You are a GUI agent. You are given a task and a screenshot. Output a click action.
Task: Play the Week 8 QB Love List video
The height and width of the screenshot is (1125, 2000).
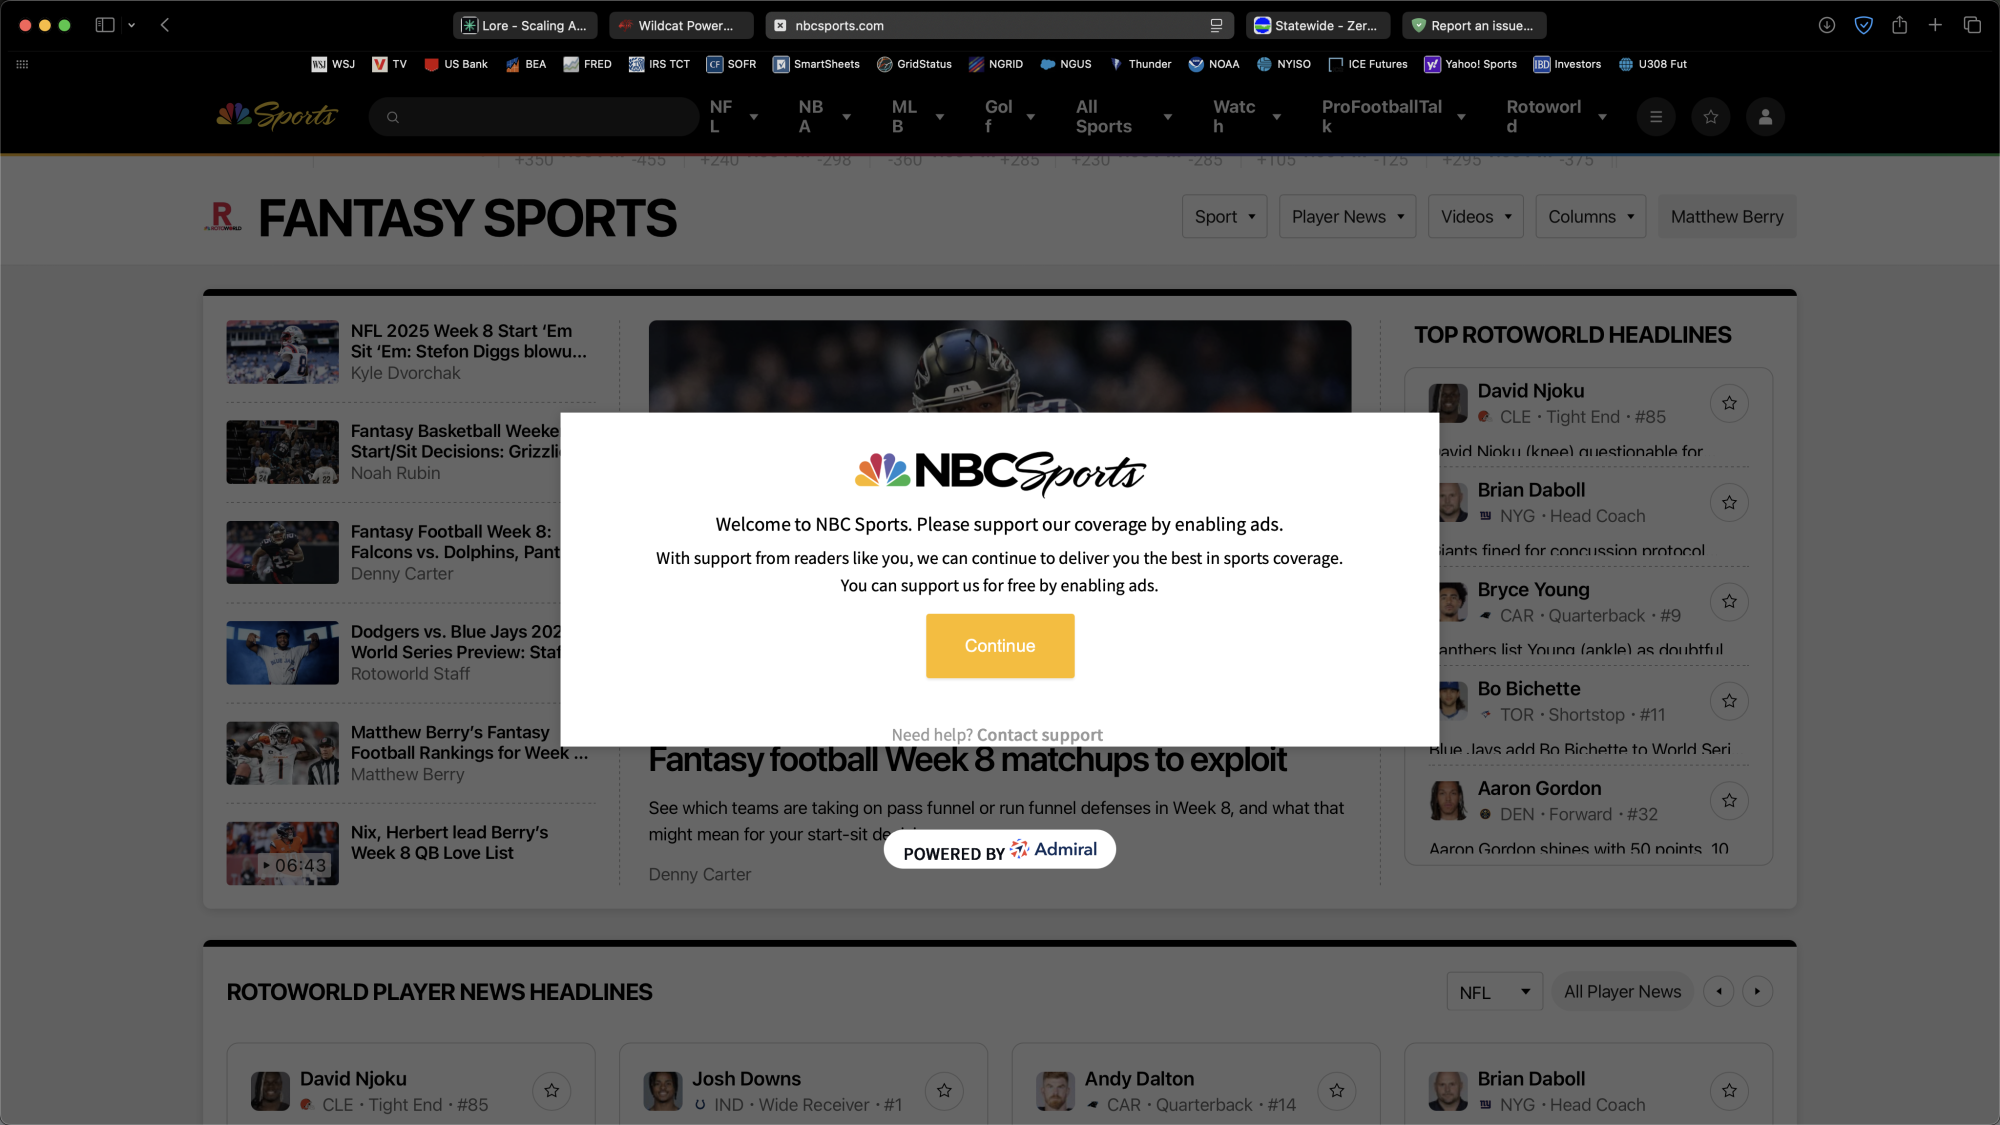282,854
